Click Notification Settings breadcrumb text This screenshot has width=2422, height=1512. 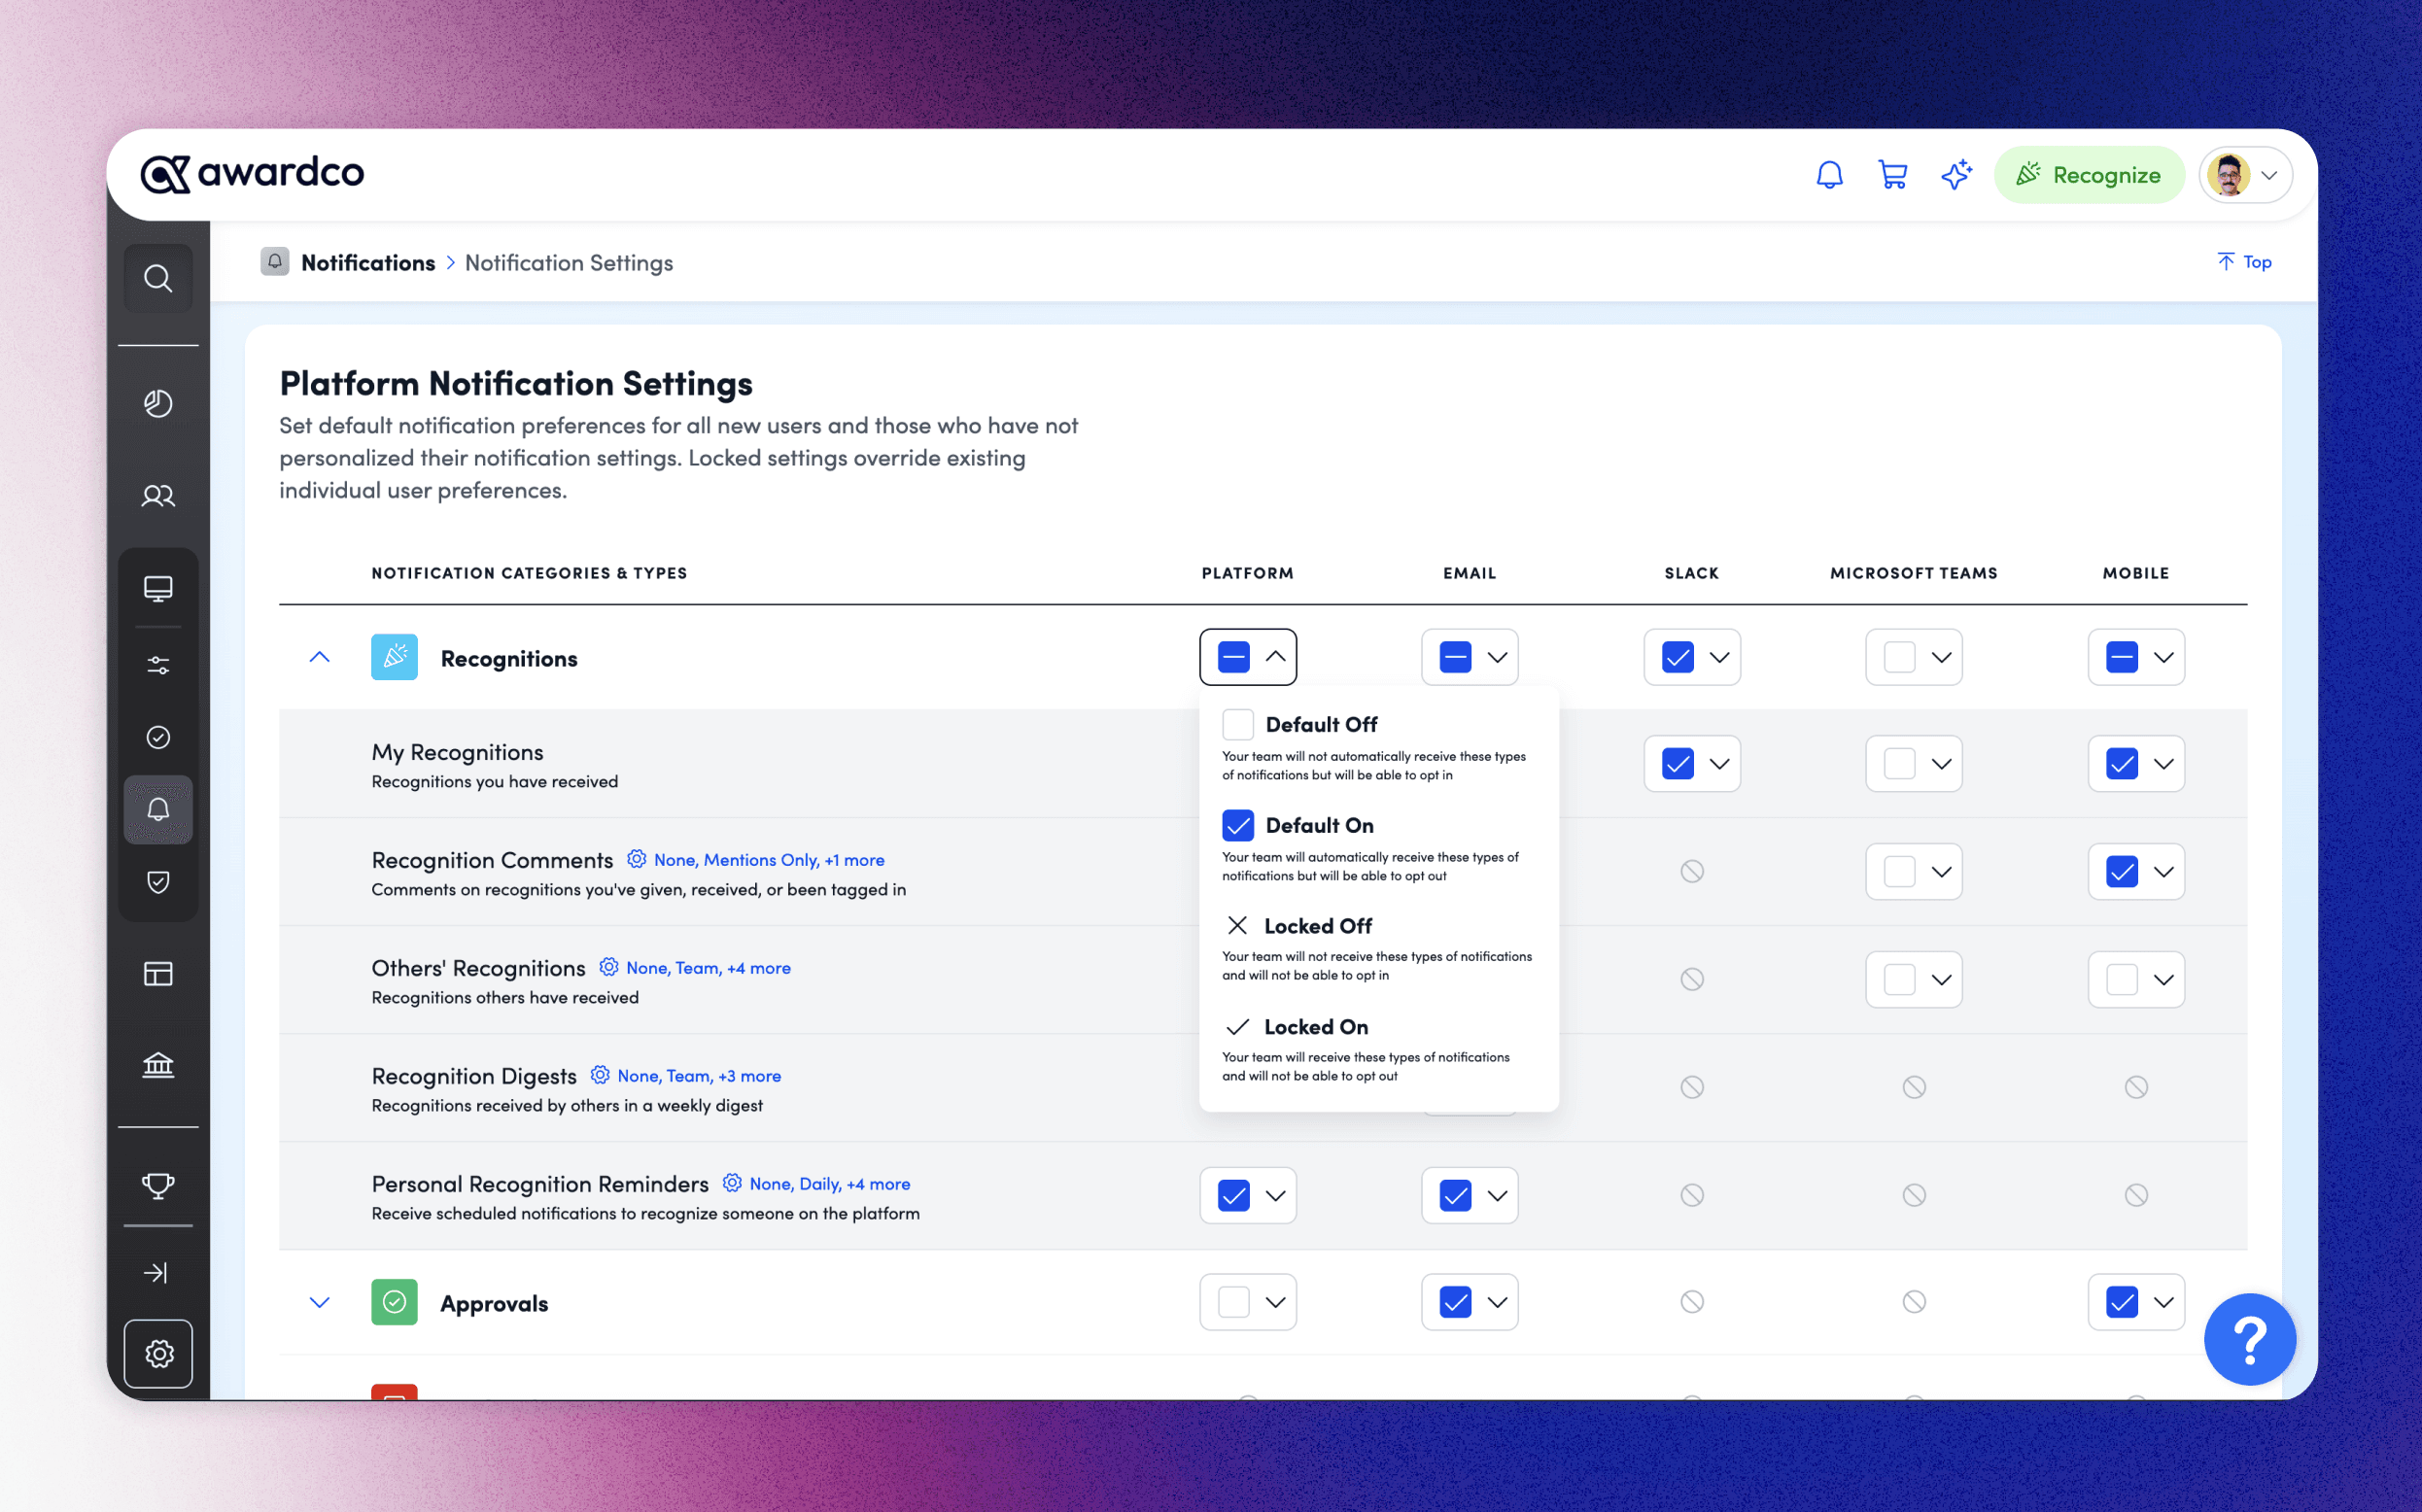[568, 262]
